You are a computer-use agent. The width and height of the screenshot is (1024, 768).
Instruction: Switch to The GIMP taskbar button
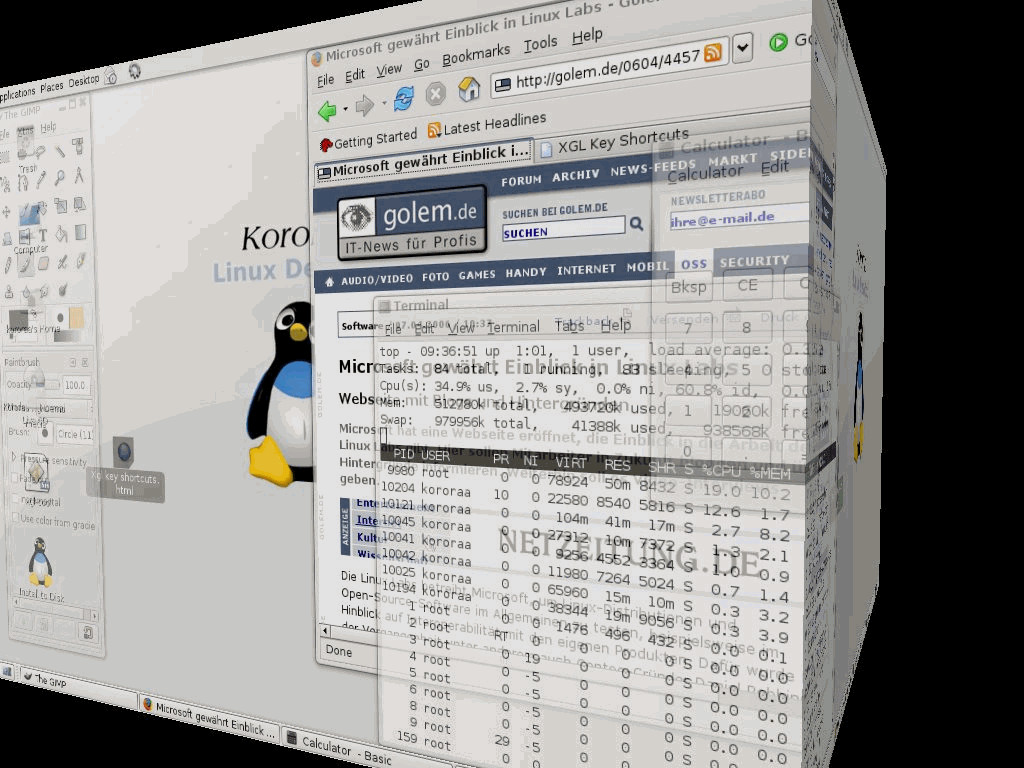tap(77, 686)
